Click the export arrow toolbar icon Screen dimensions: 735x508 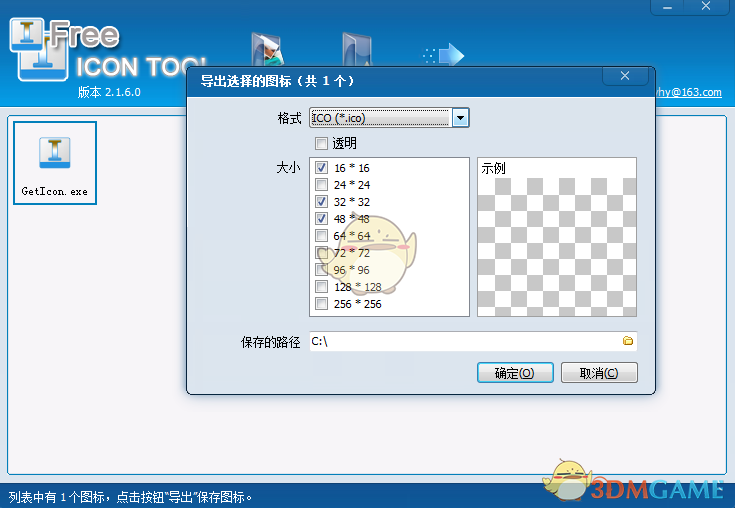pyautogui.click(x=443, y=56)
